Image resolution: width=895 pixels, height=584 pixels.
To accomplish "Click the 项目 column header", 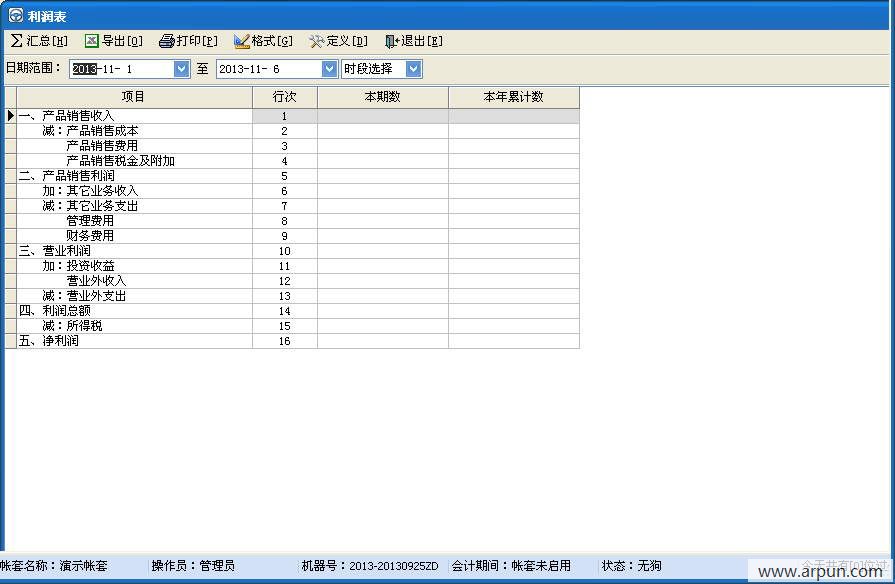I will (x=133, y=97).
